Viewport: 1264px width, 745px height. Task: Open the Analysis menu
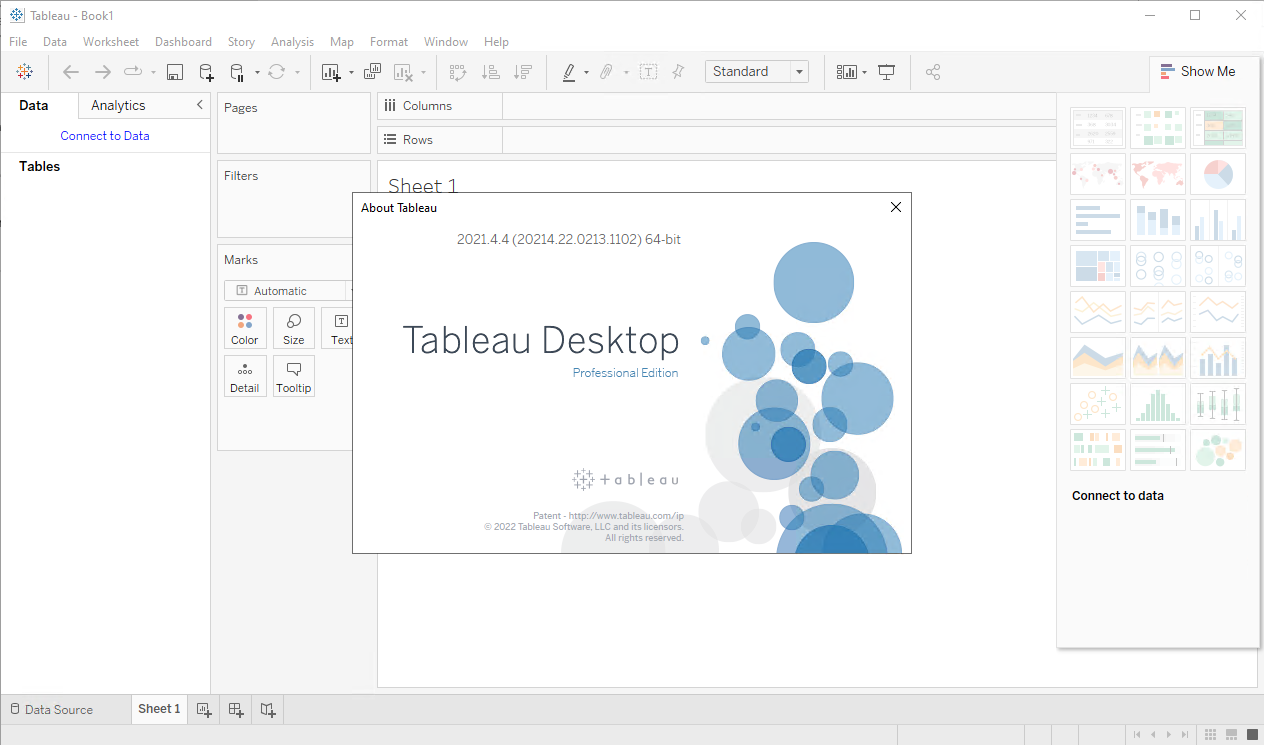[x=292, y=42]
